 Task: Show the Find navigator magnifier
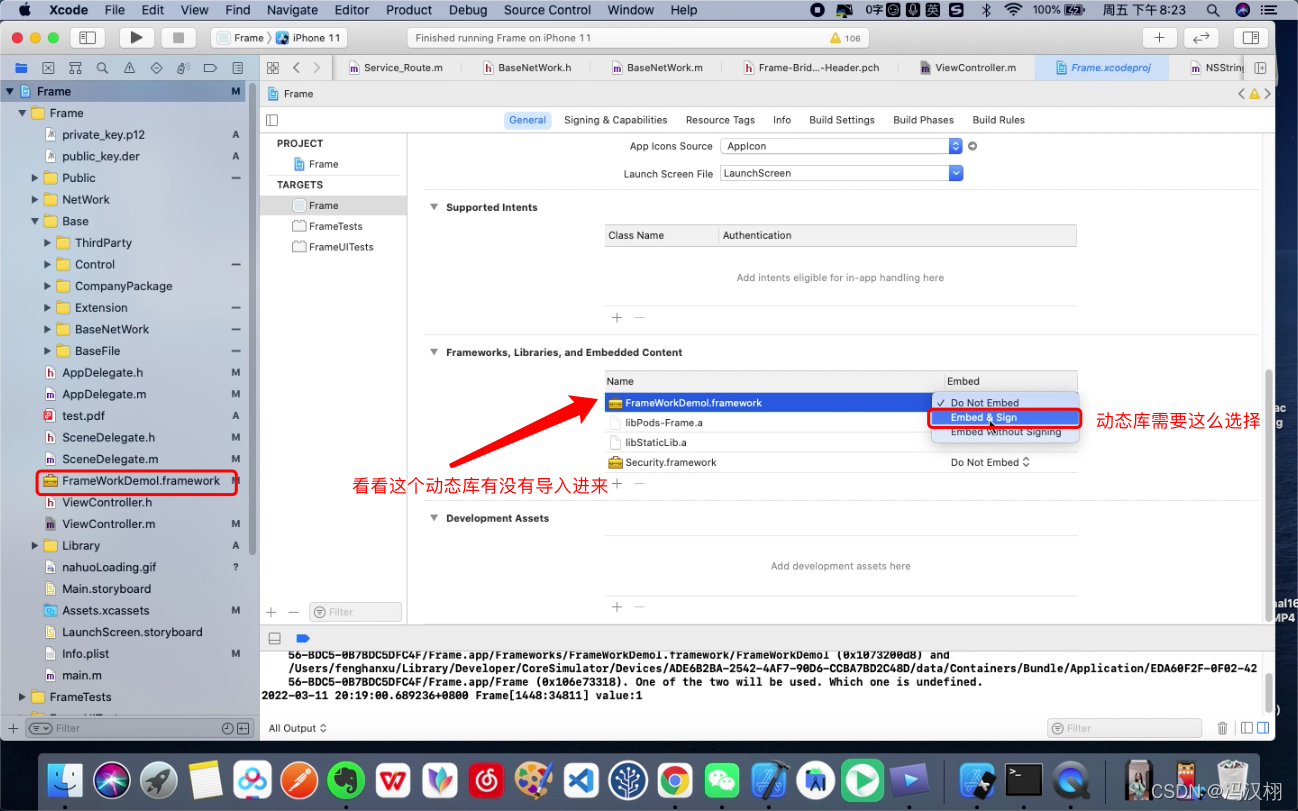[x=102, y=68]
